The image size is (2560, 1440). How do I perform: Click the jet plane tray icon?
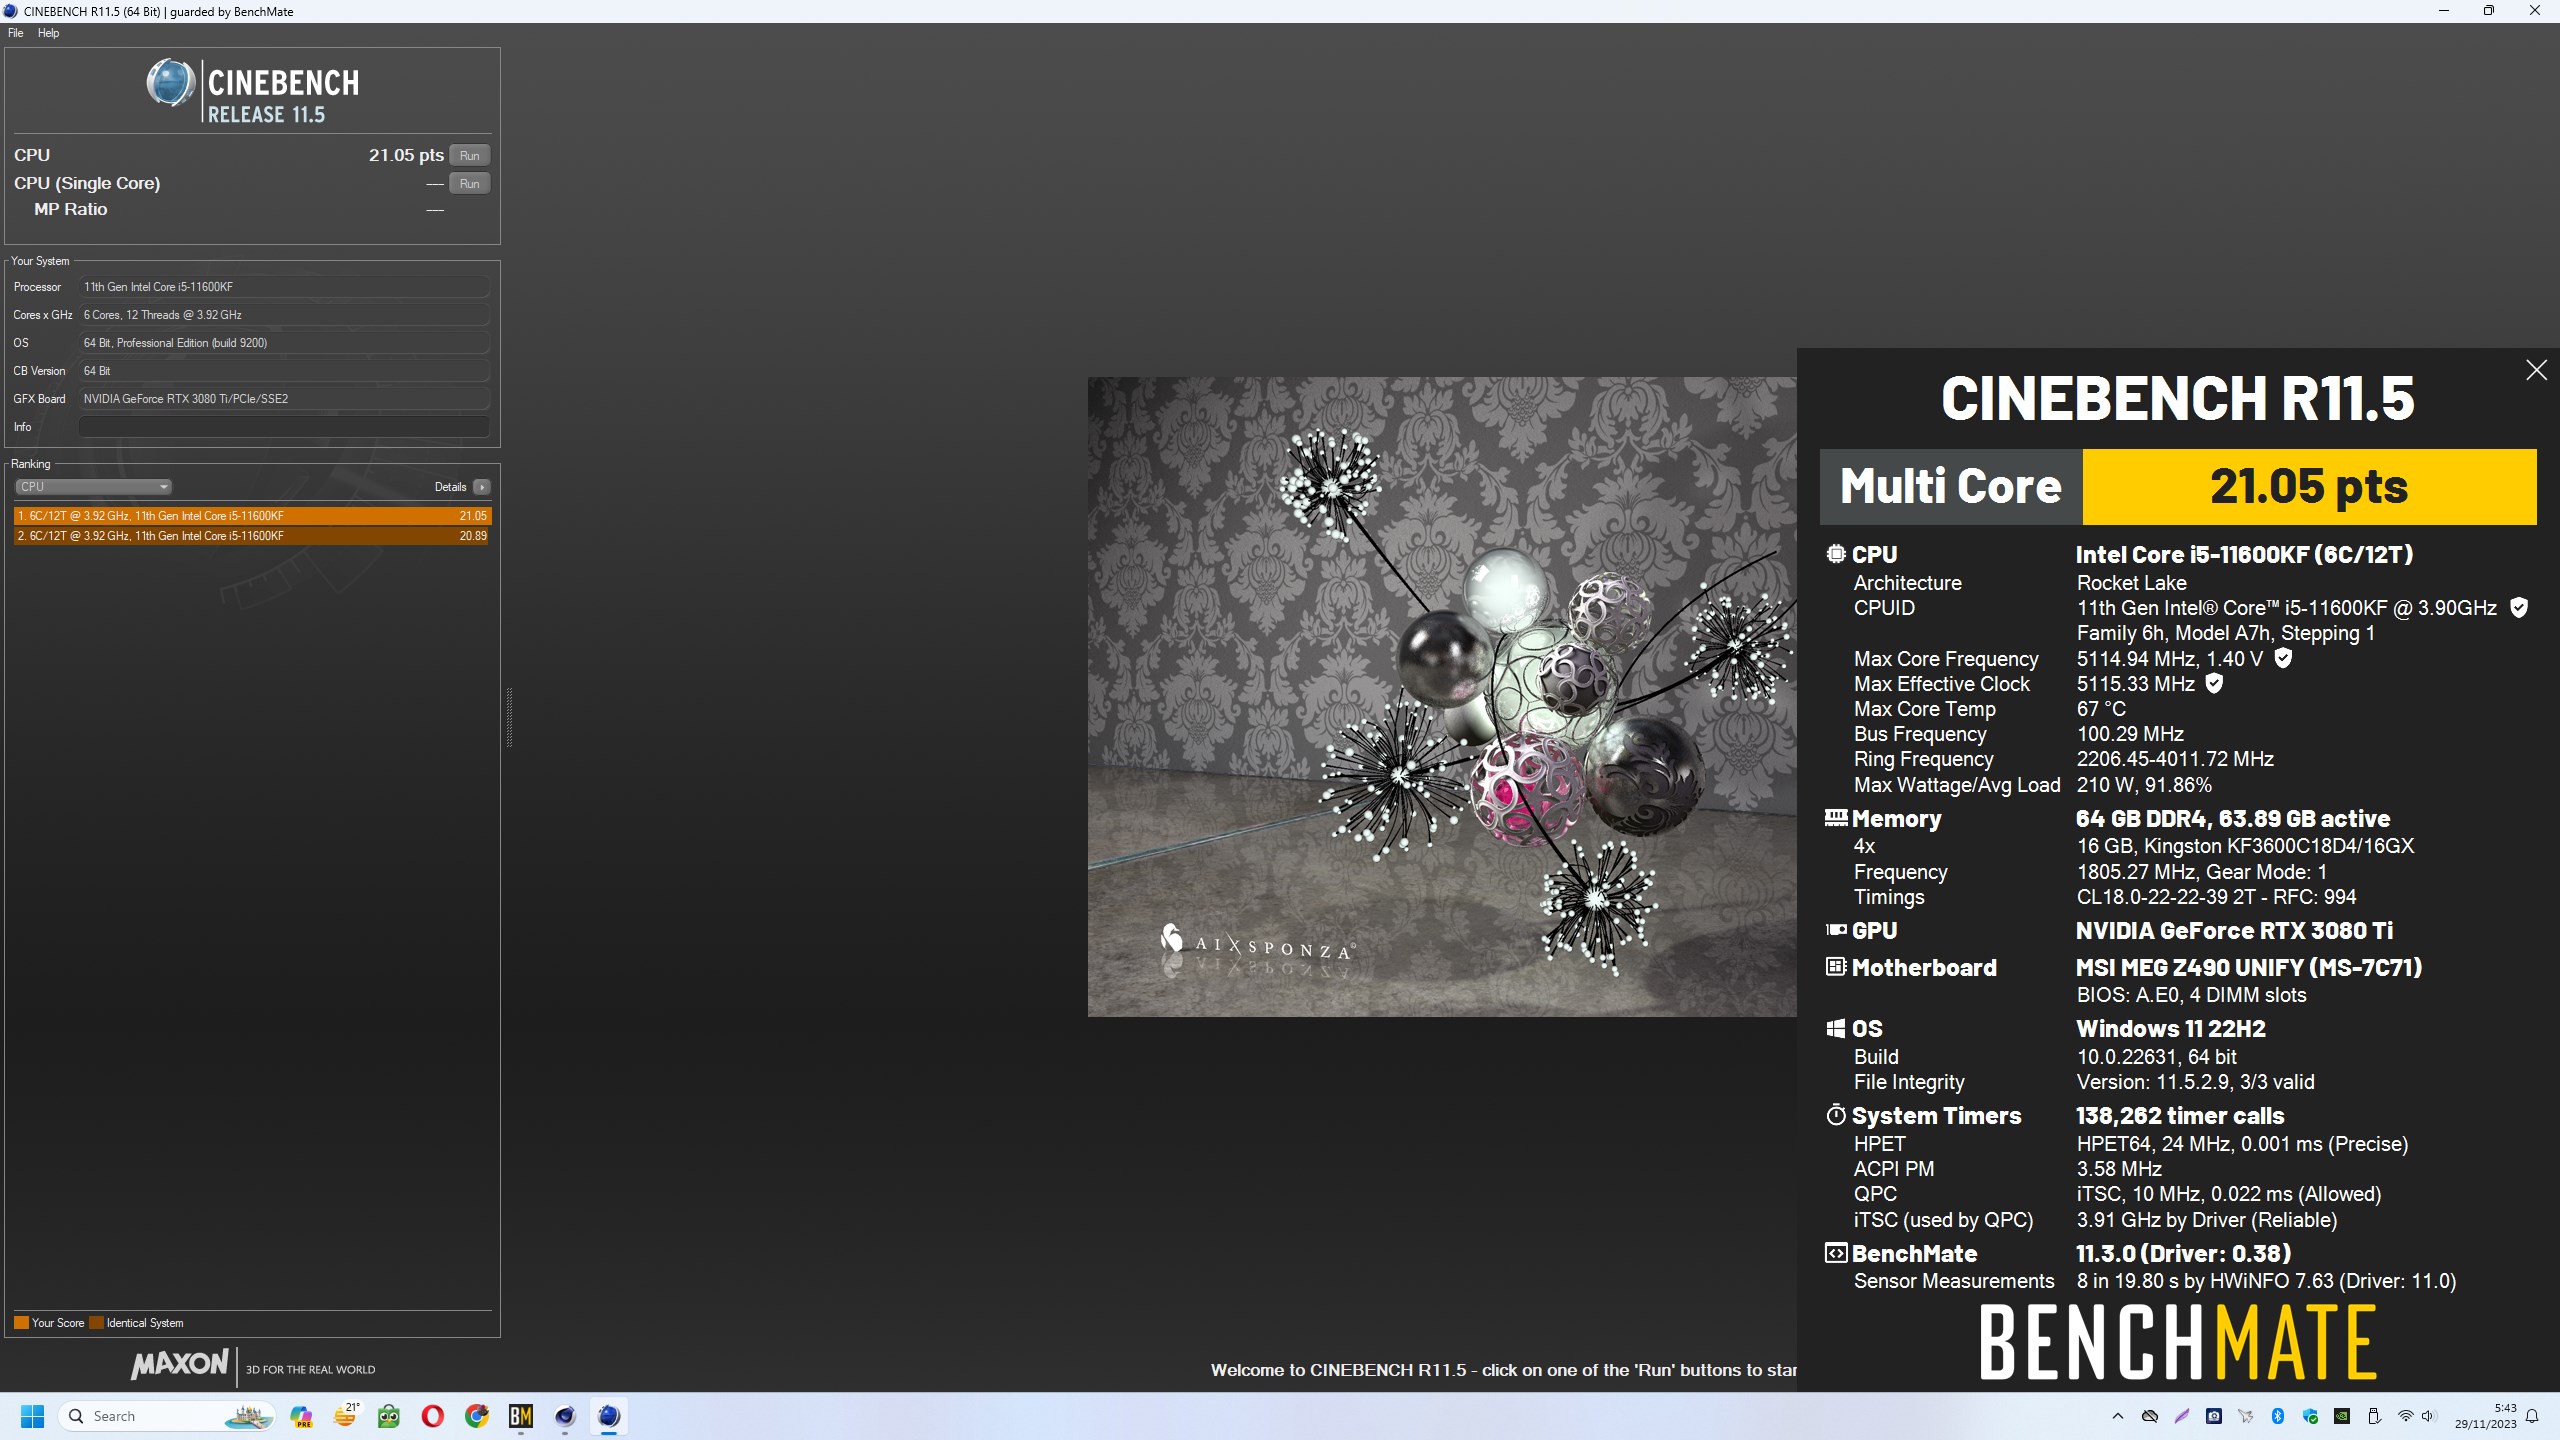tap(2245, 1416)
